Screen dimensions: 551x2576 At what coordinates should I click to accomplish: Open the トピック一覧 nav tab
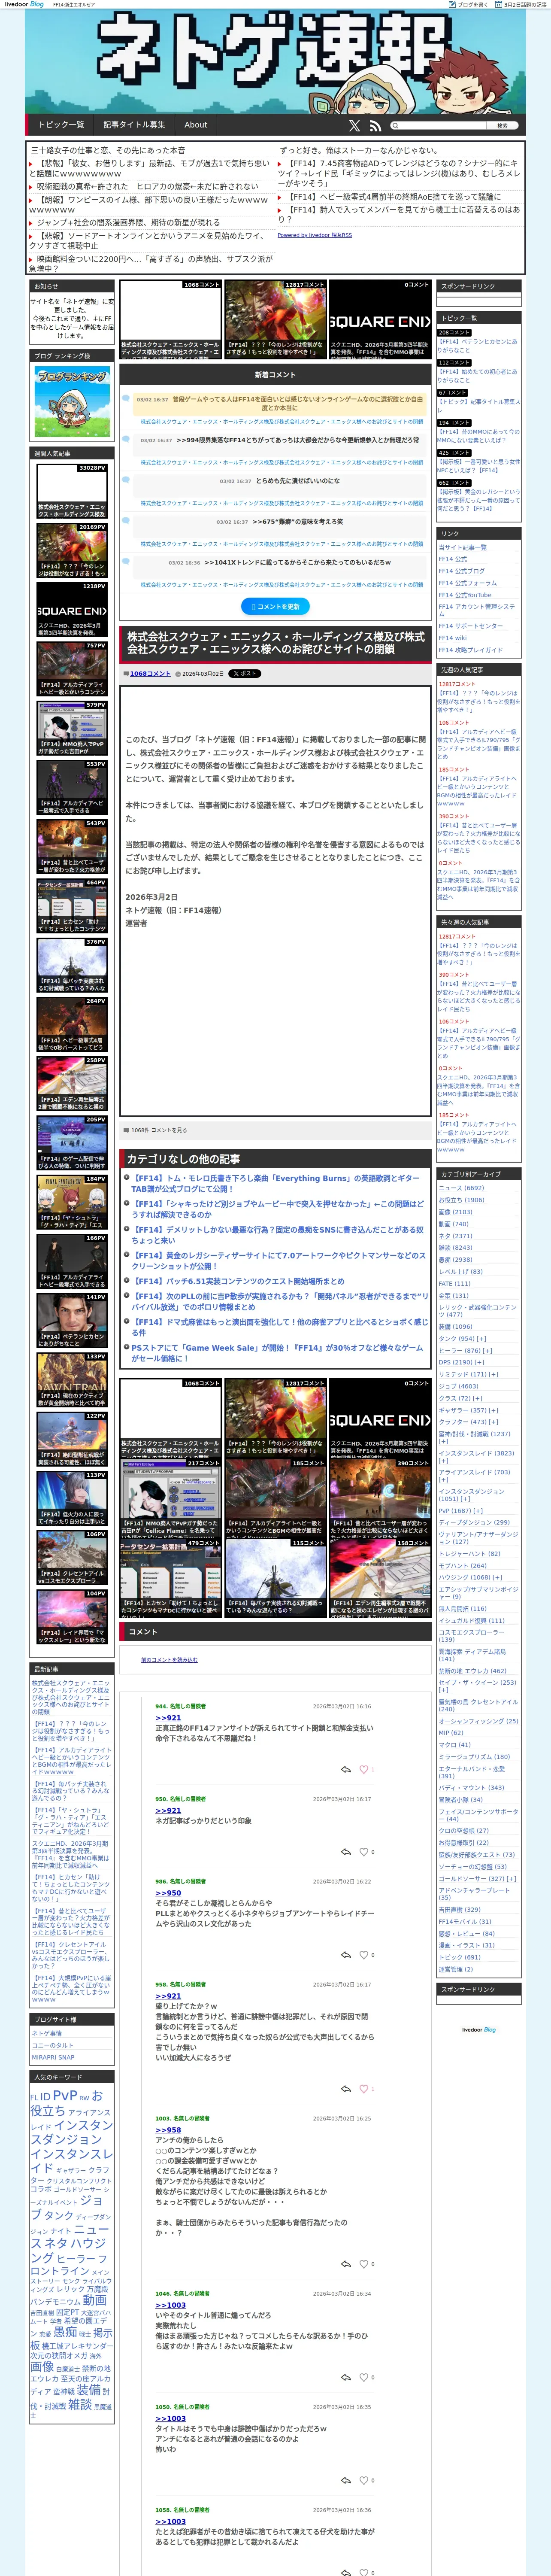point(61,125)
